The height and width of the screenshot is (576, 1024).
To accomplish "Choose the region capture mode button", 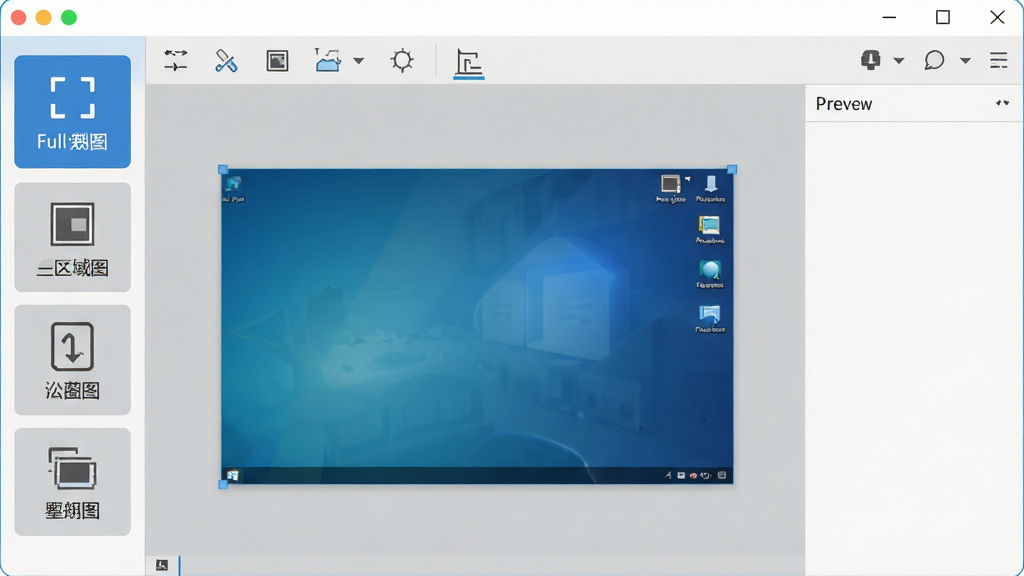I will point(72,237).
